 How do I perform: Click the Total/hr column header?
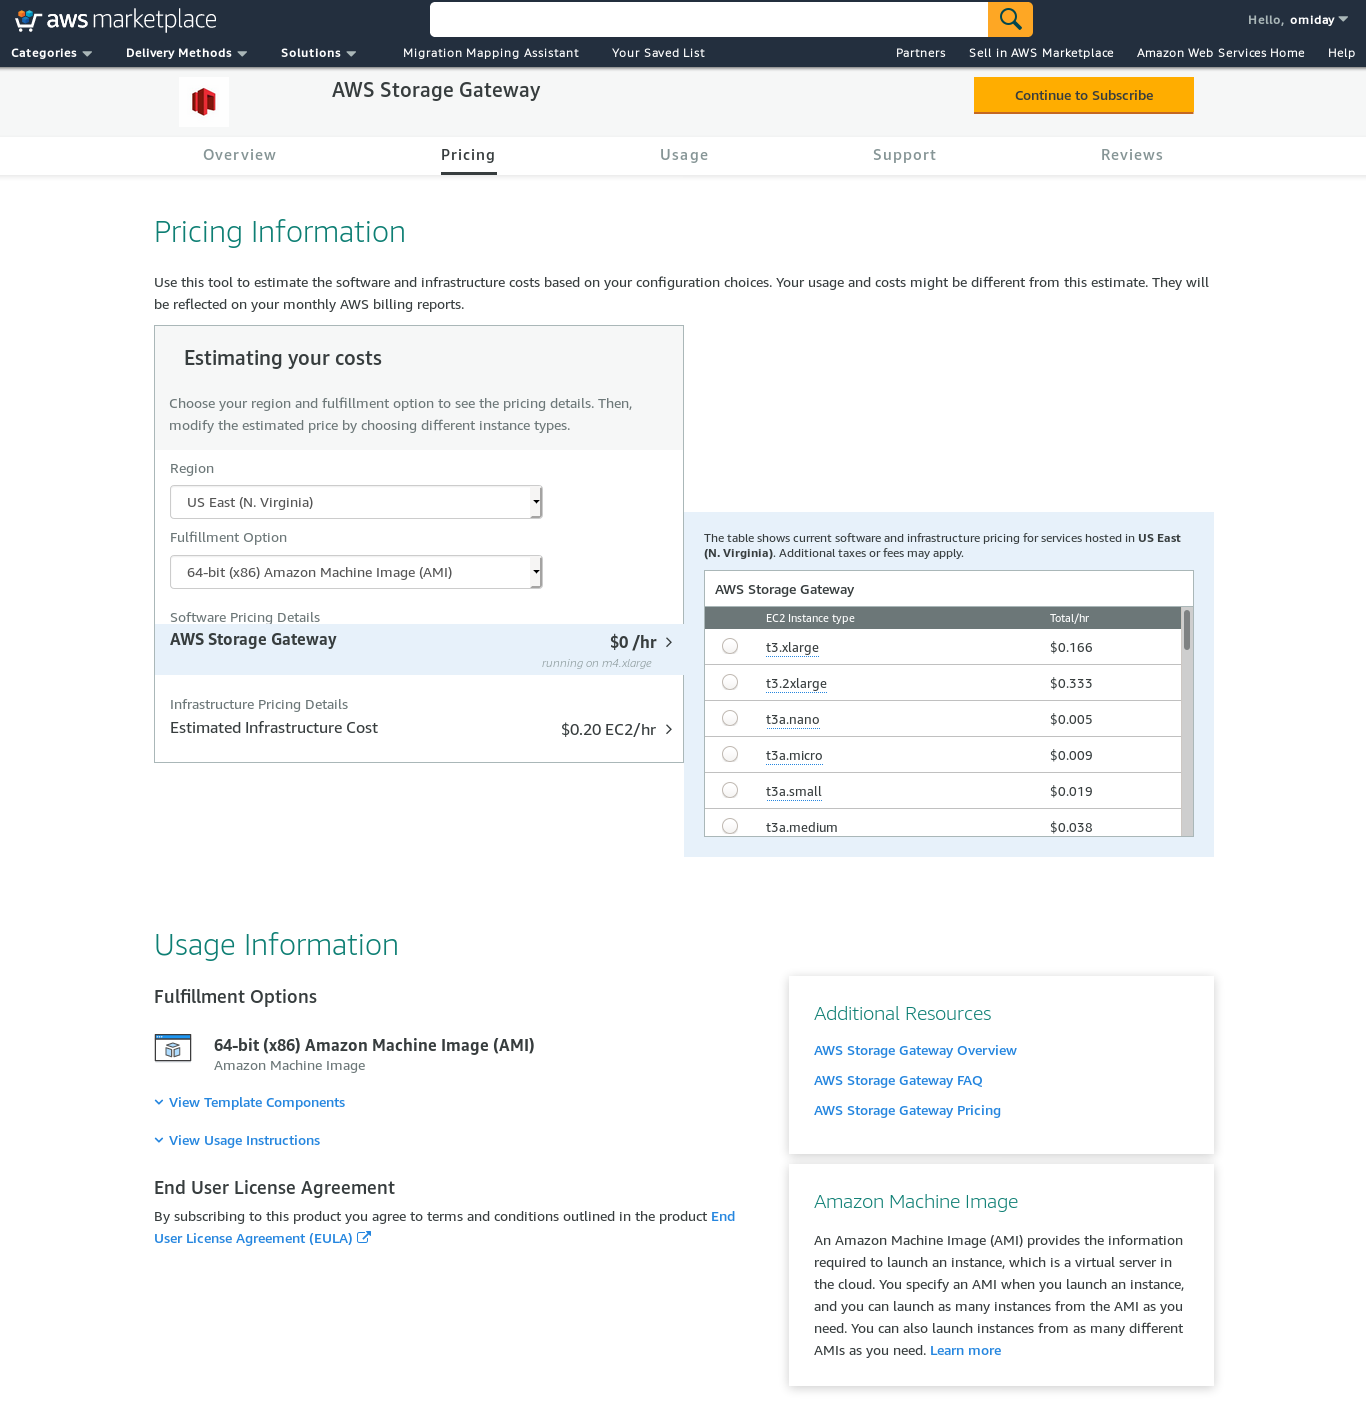click(1069, 618)
